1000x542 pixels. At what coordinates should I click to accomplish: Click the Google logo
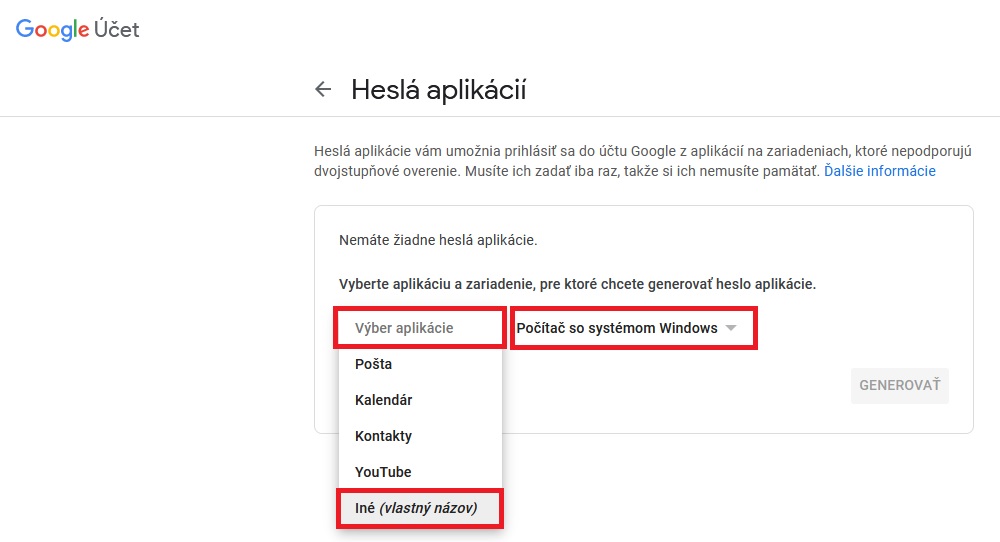point(52,30)
